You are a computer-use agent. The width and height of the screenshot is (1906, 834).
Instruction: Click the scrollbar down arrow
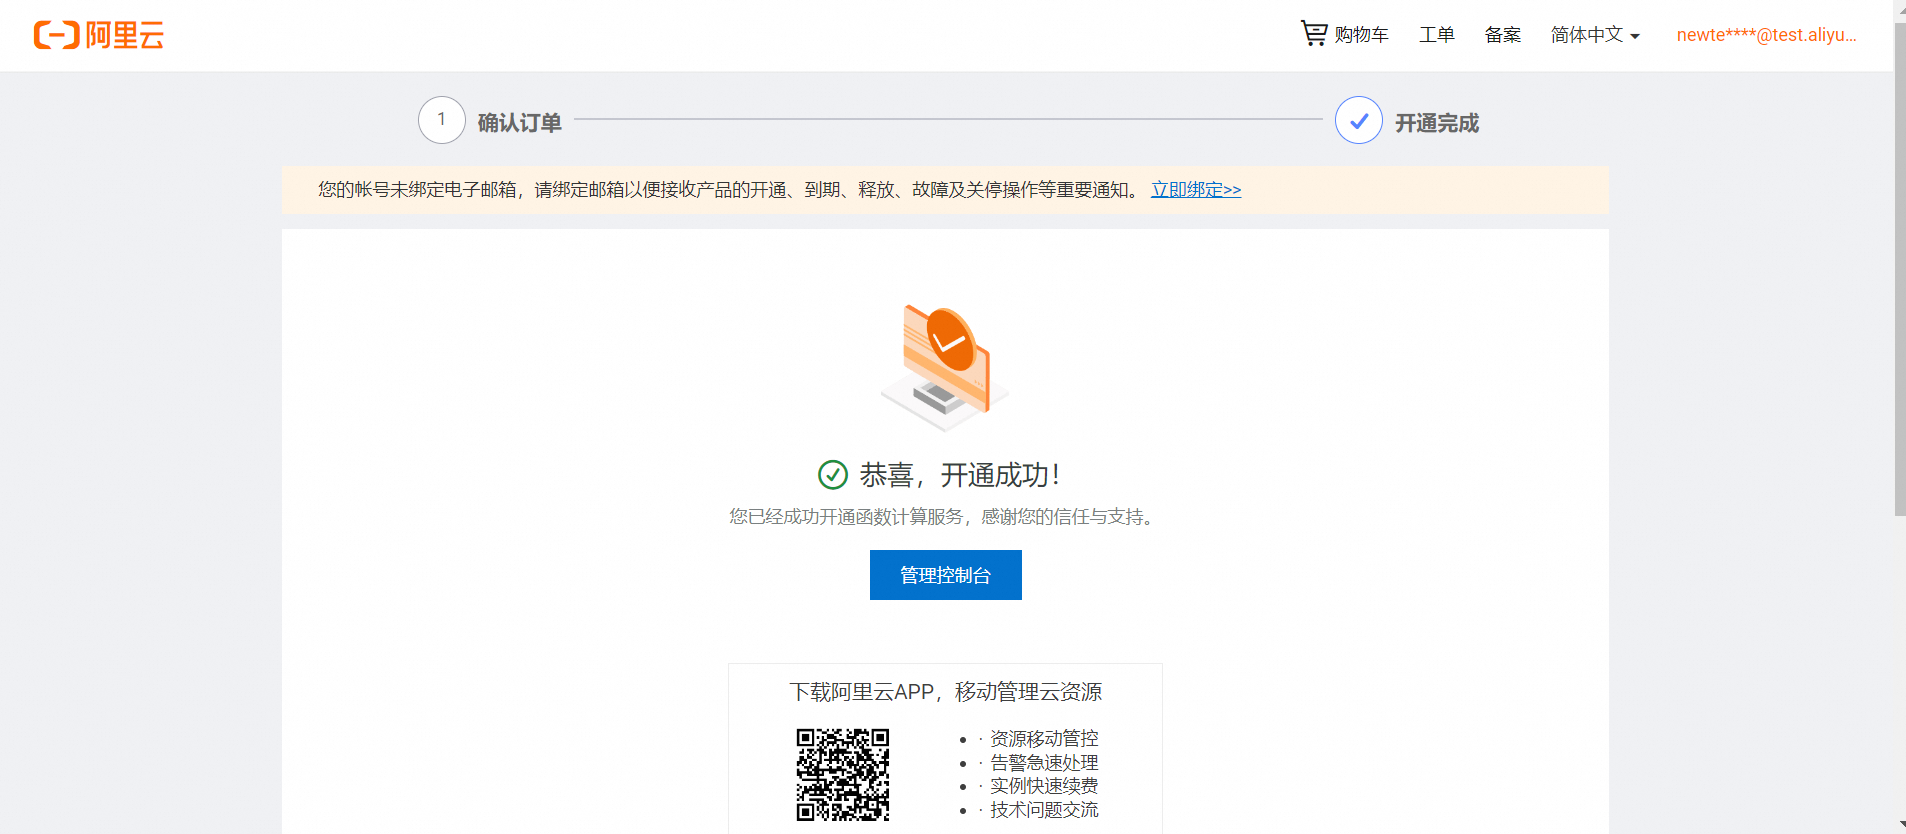[1900, 826]
